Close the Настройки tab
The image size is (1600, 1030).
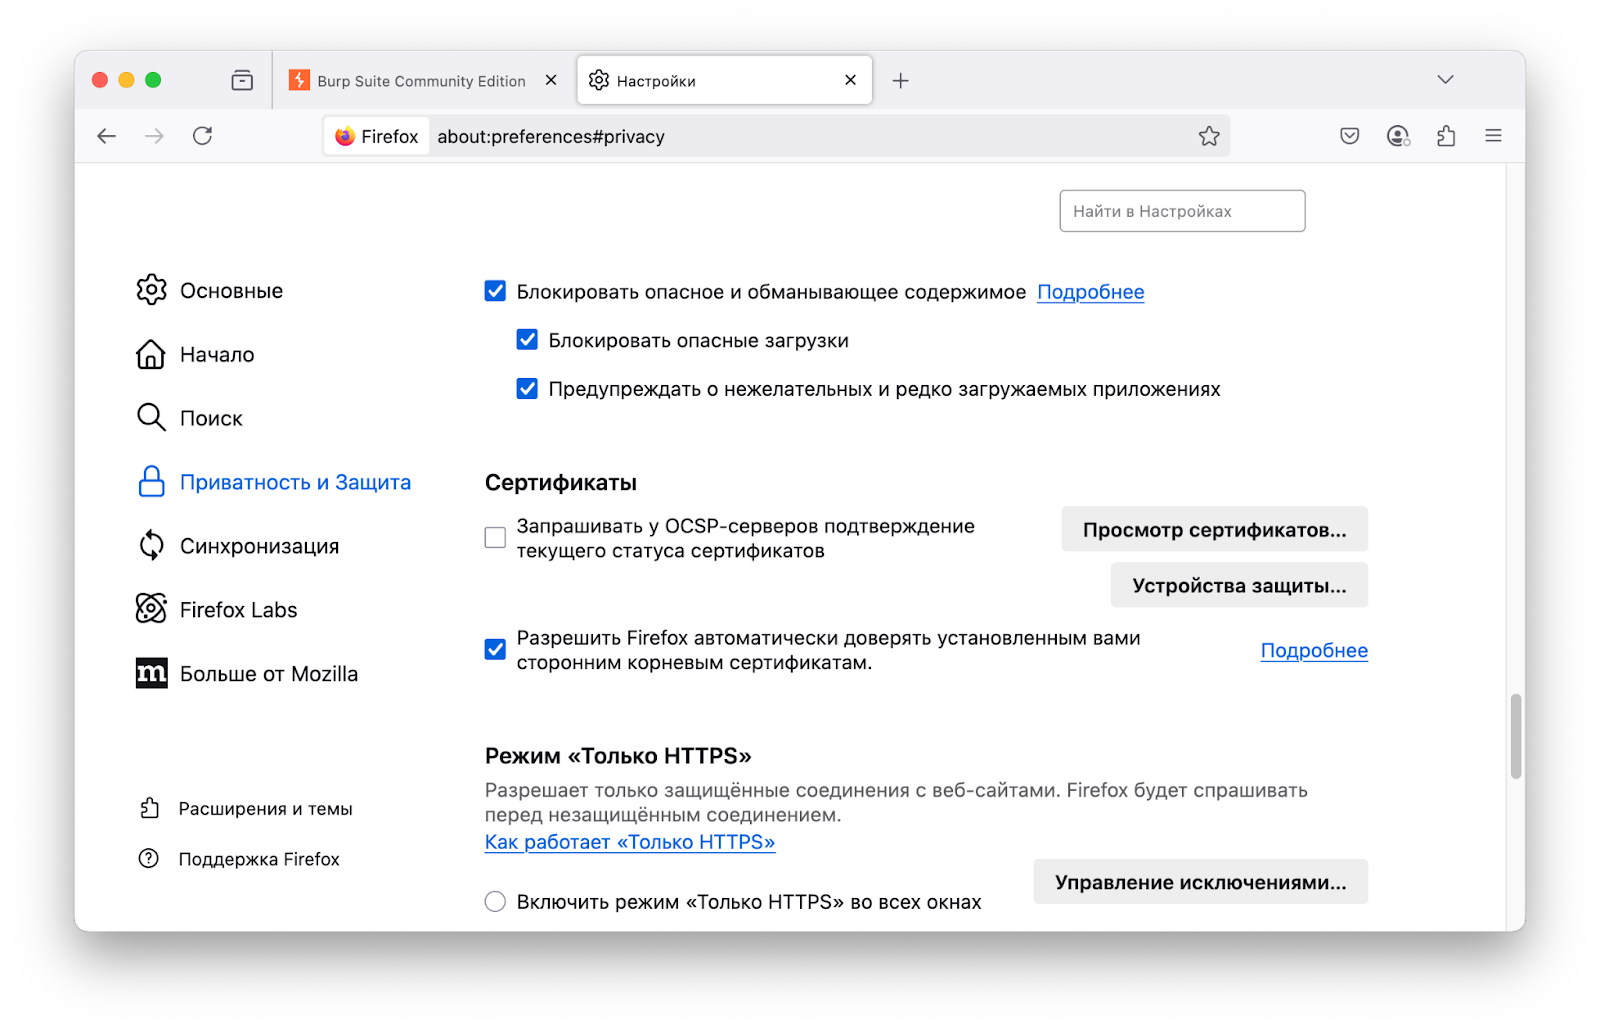pos(851,80)
